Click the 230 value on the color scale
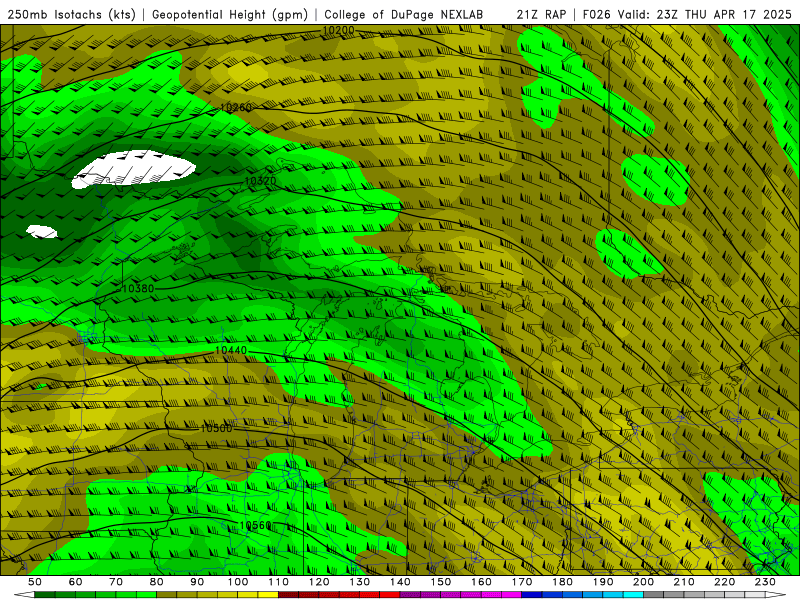The width and height of the screenshot is (800, 600). point(765,582)
